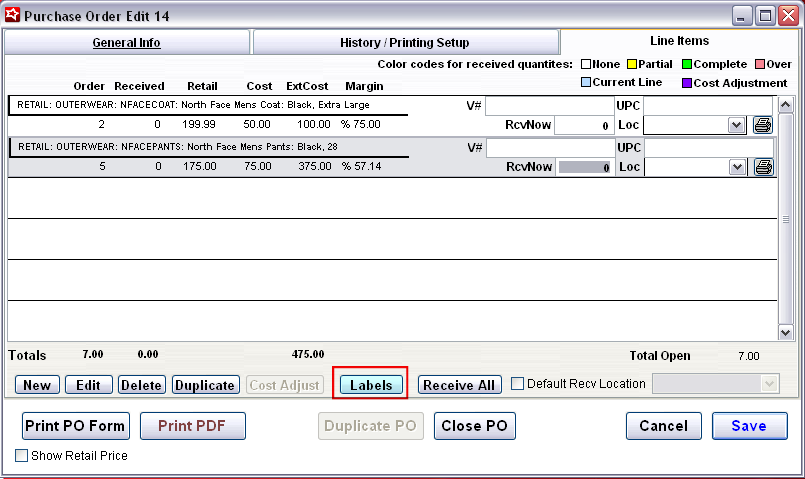Screen dimensions: 805x479
Task: Click the Total Open label
Action: [660, 356]
